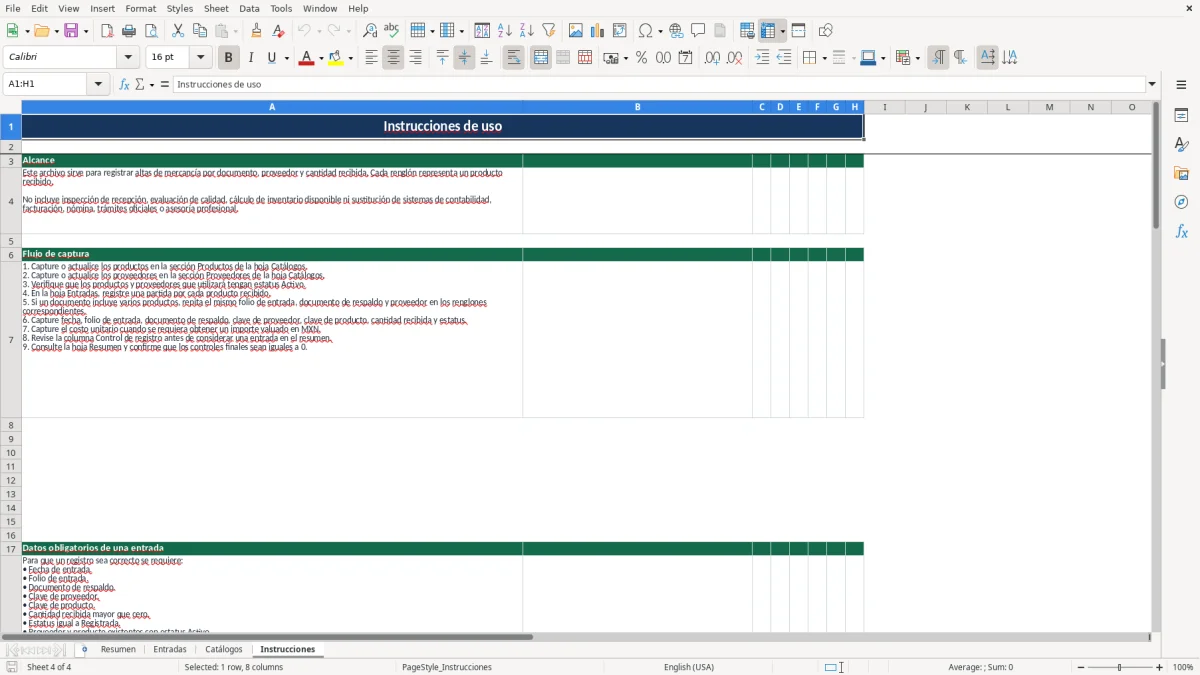Select the Clone Formatting paintbrush
The height and width of the screenshot is (675, 1200).
point(256,31)
